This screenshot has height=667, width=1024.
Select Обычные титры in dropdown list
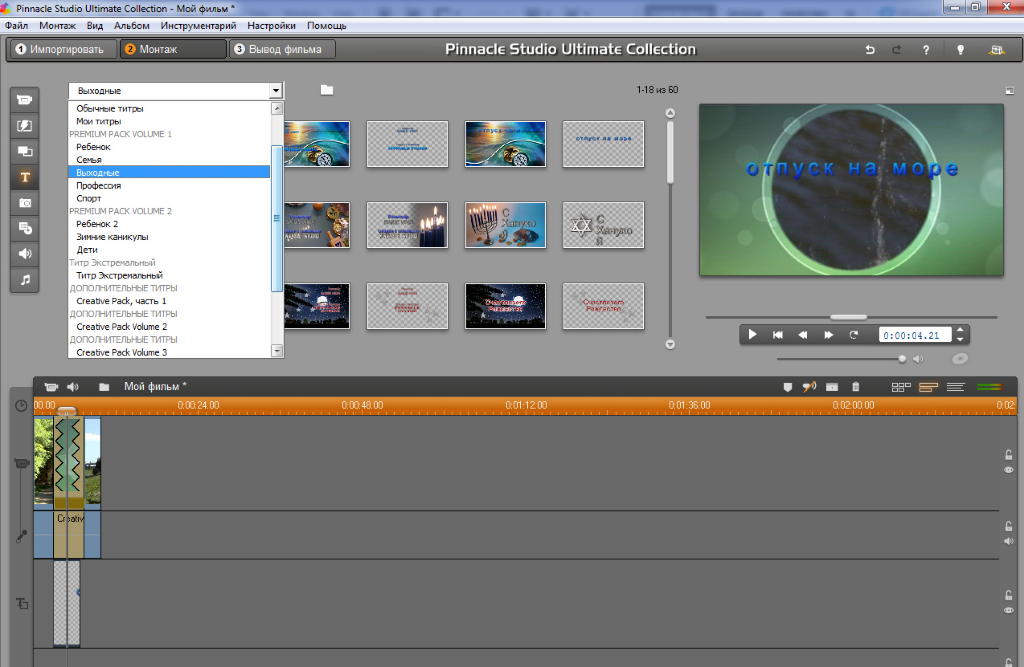(x=110, y=108)
